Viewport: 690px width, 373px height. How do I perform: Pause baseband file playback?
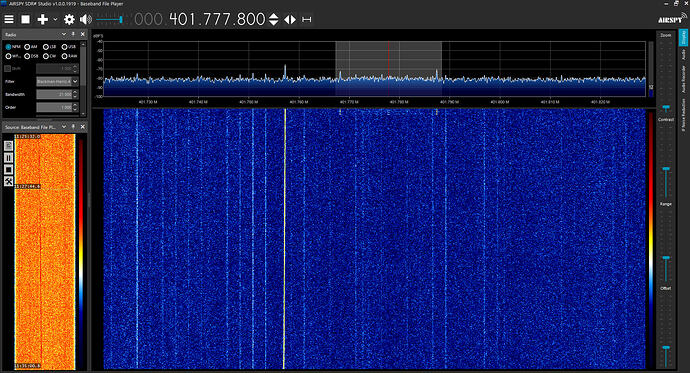(8, 158)
